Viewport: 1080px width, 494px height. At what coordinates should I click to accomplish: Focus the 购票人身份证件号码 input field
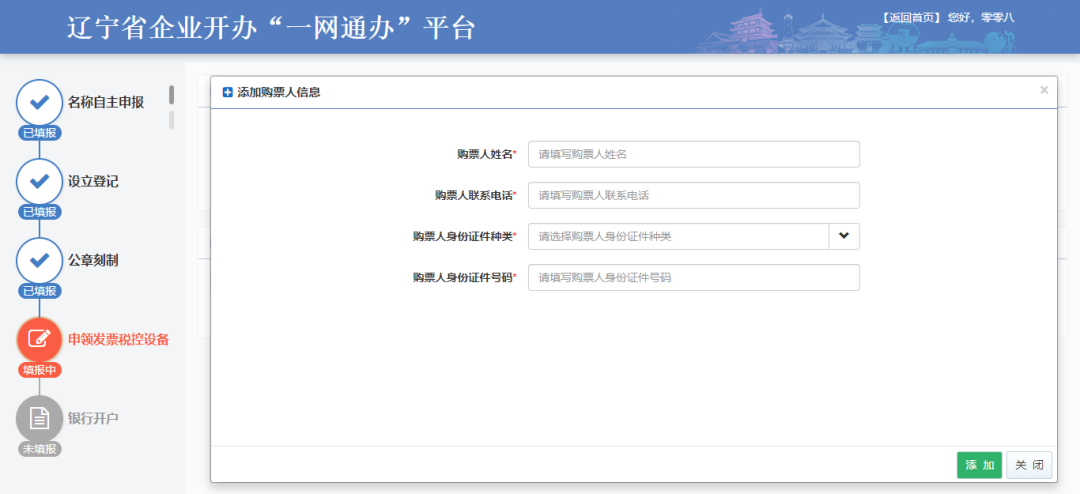point(694,278)
